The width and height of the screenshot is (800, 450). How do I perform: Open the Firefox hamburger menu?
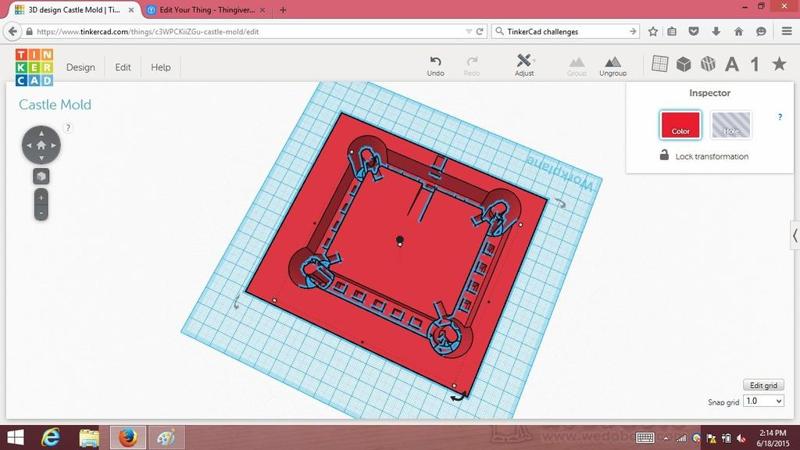[x=787, y=32]
